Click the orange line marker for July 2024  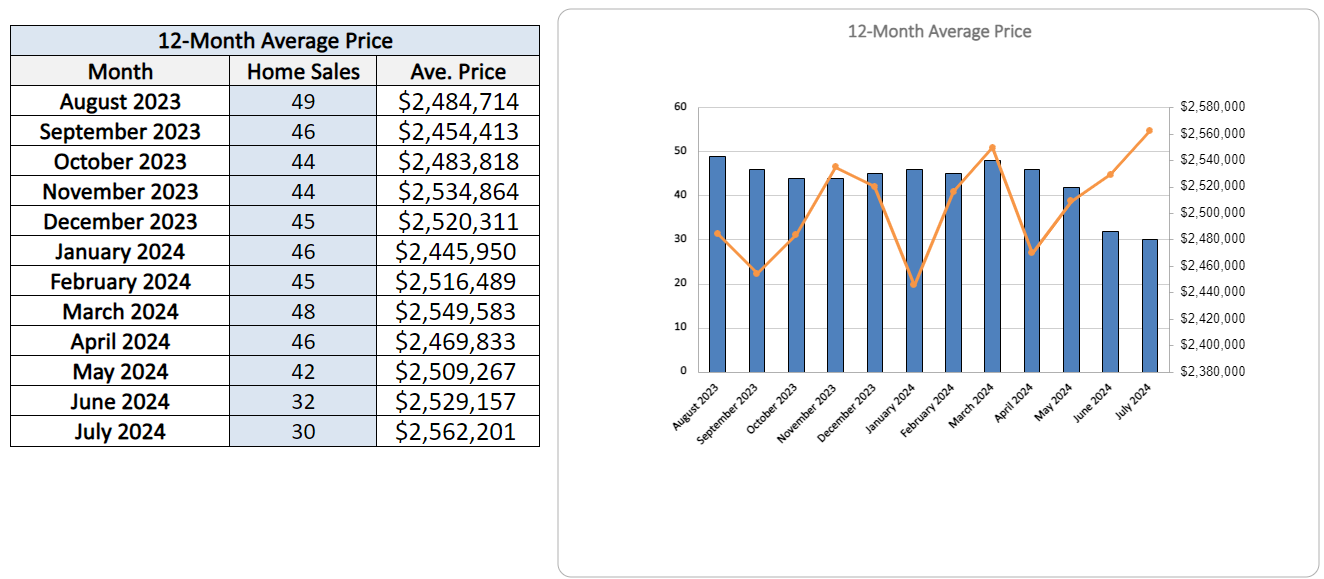coord(1149,130)
